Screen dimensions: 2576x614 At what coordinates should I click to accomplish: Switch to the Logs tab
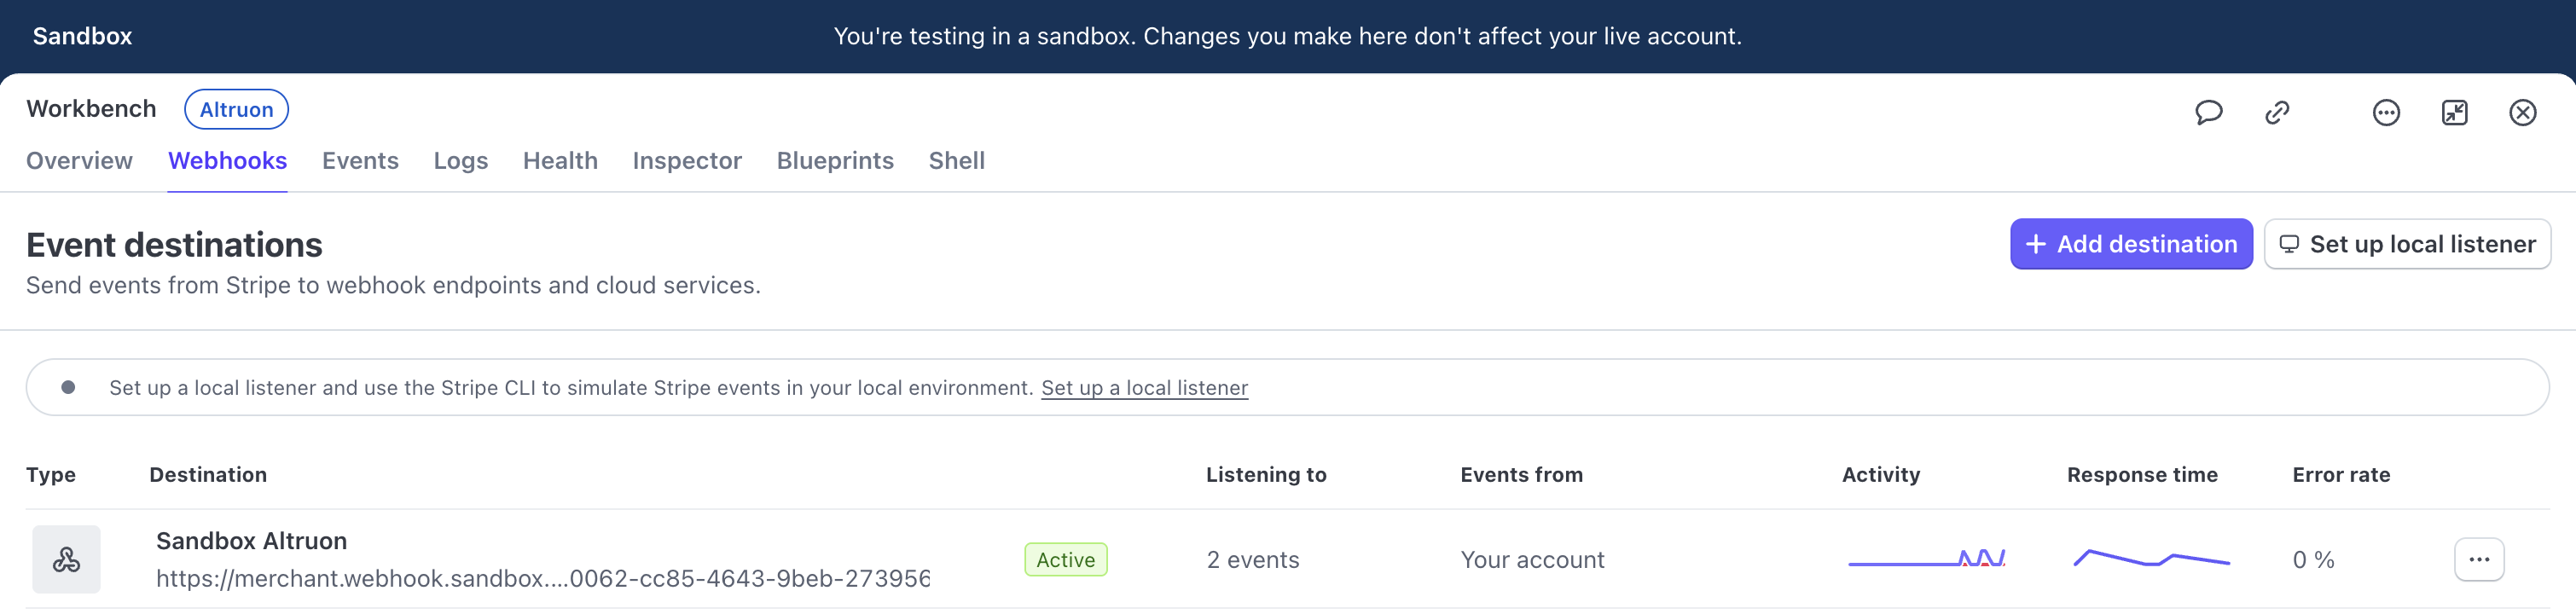pos(461,160)
